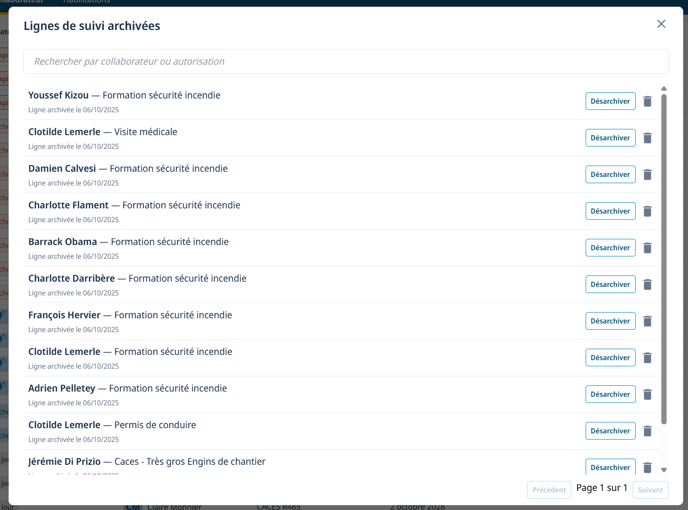The image size is (688, 510).
Task: Go to next page with Suivant
Action: [x=650, y=490]
